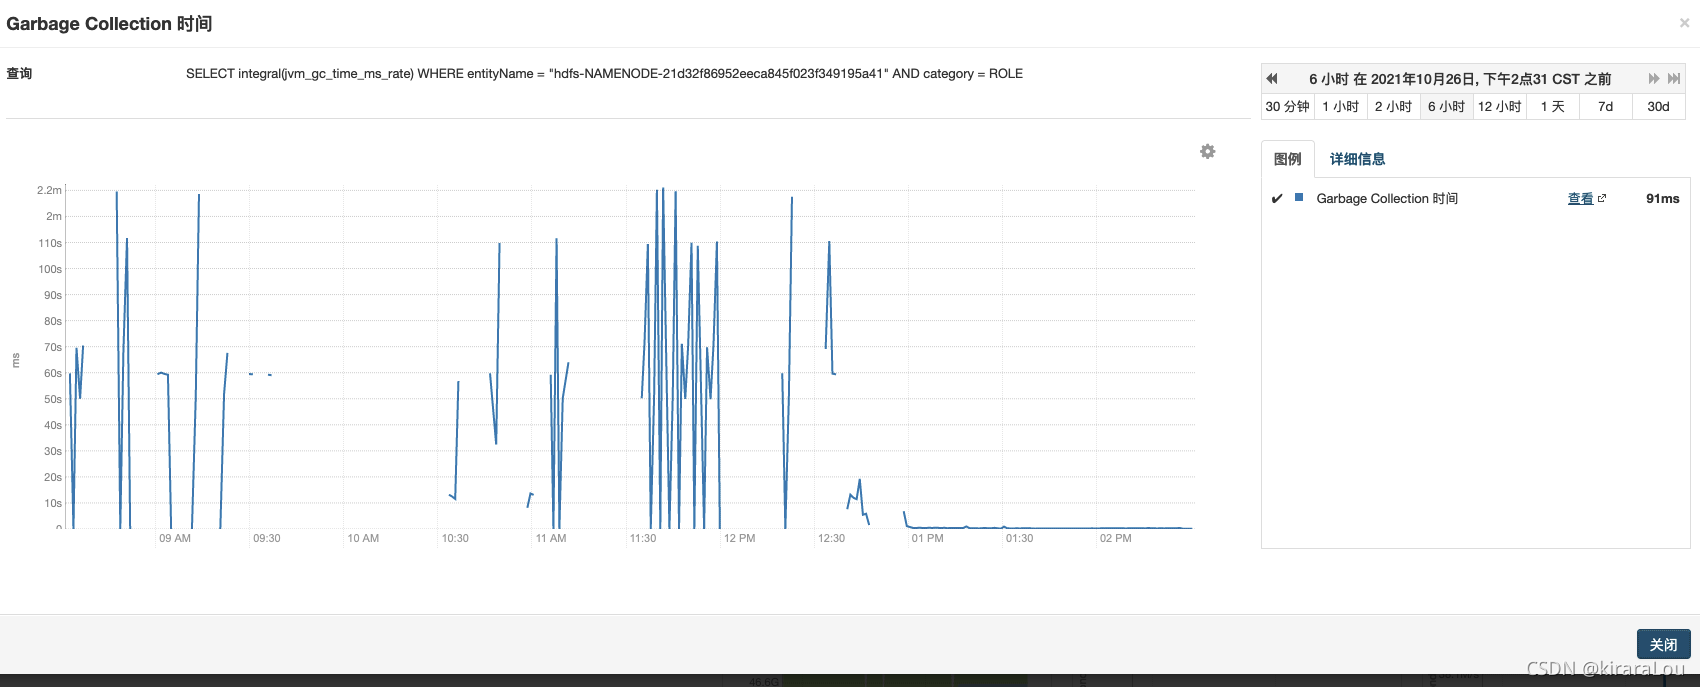Switch to the 详细信息 tab
Viewport: 1700px width, 687px height.
pos(1357,159)
